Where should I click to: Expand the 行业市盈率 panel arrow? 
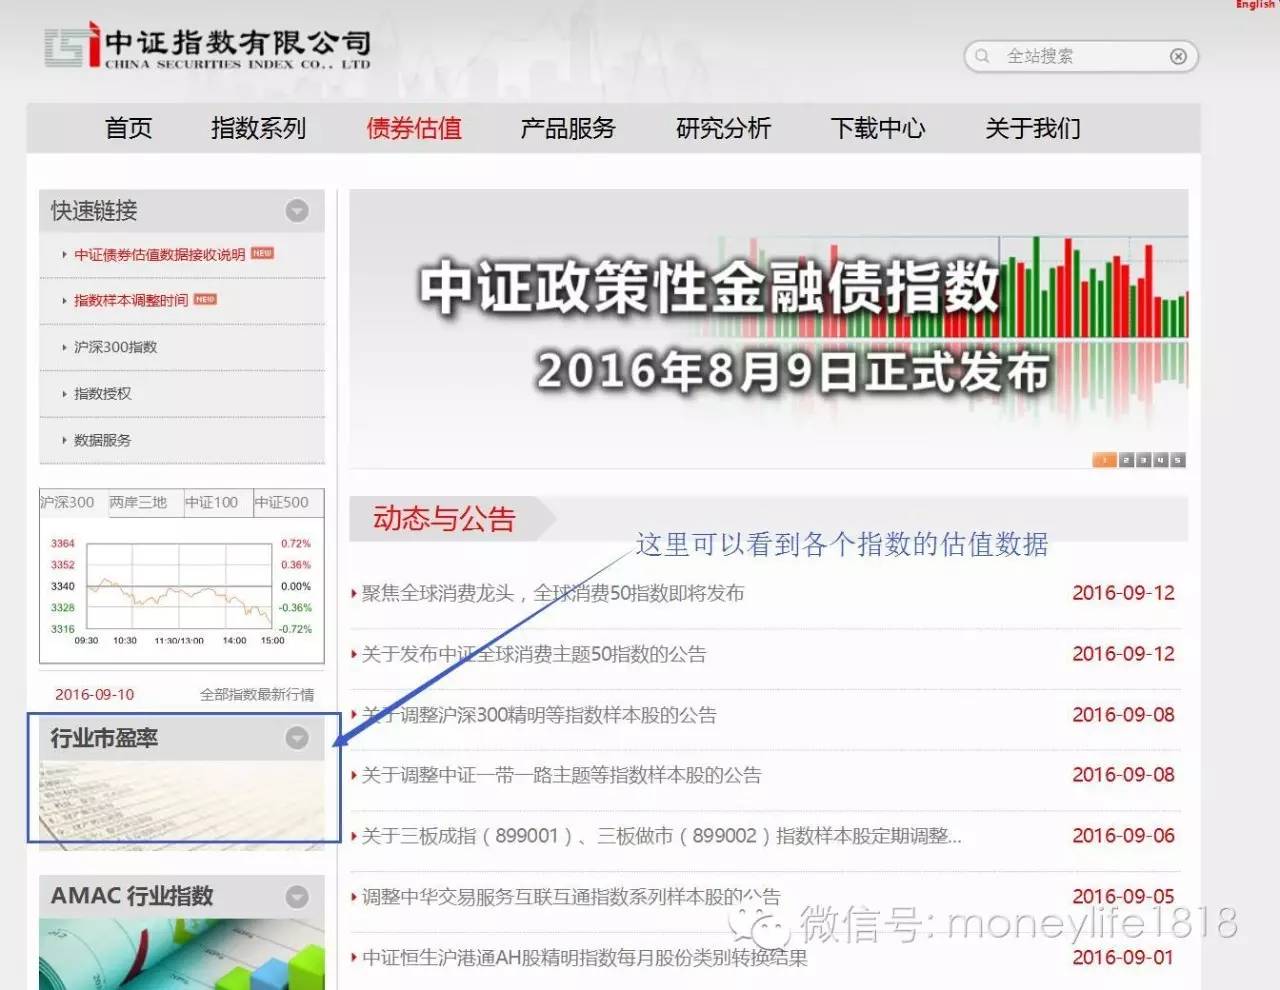tap(297, 738)
